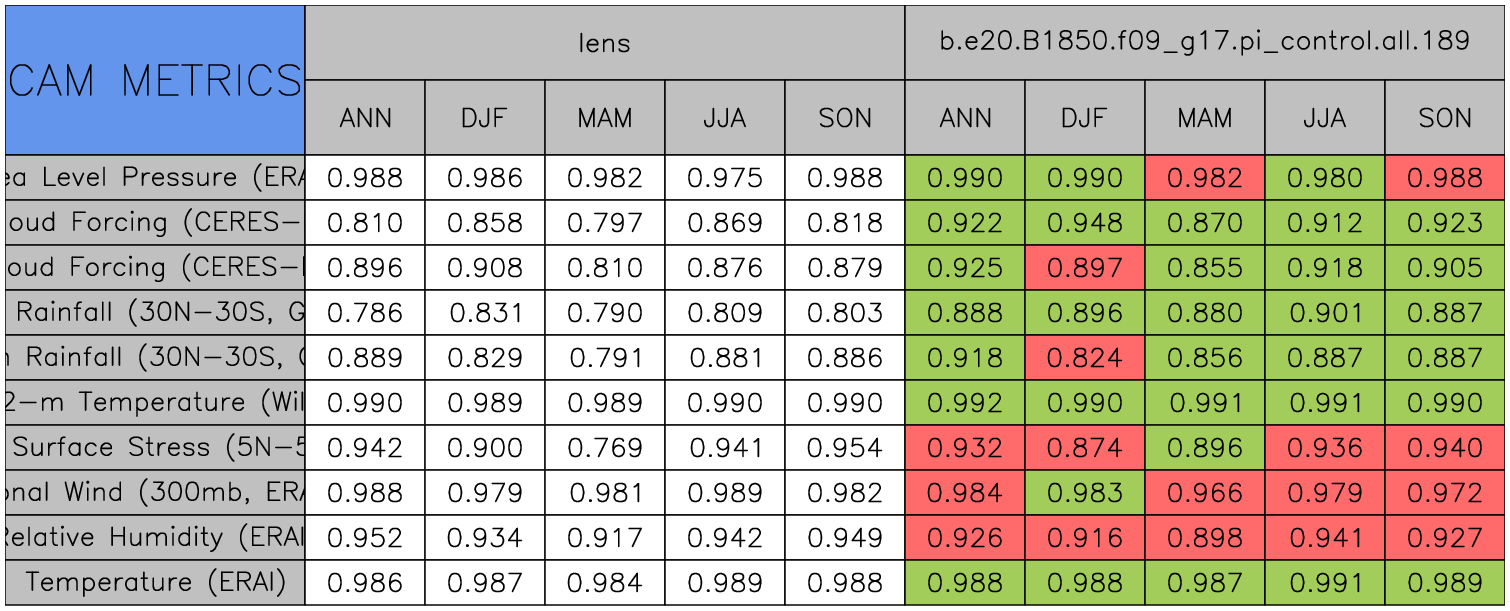Click the white cell showing 0.769

tap(604, 448)
